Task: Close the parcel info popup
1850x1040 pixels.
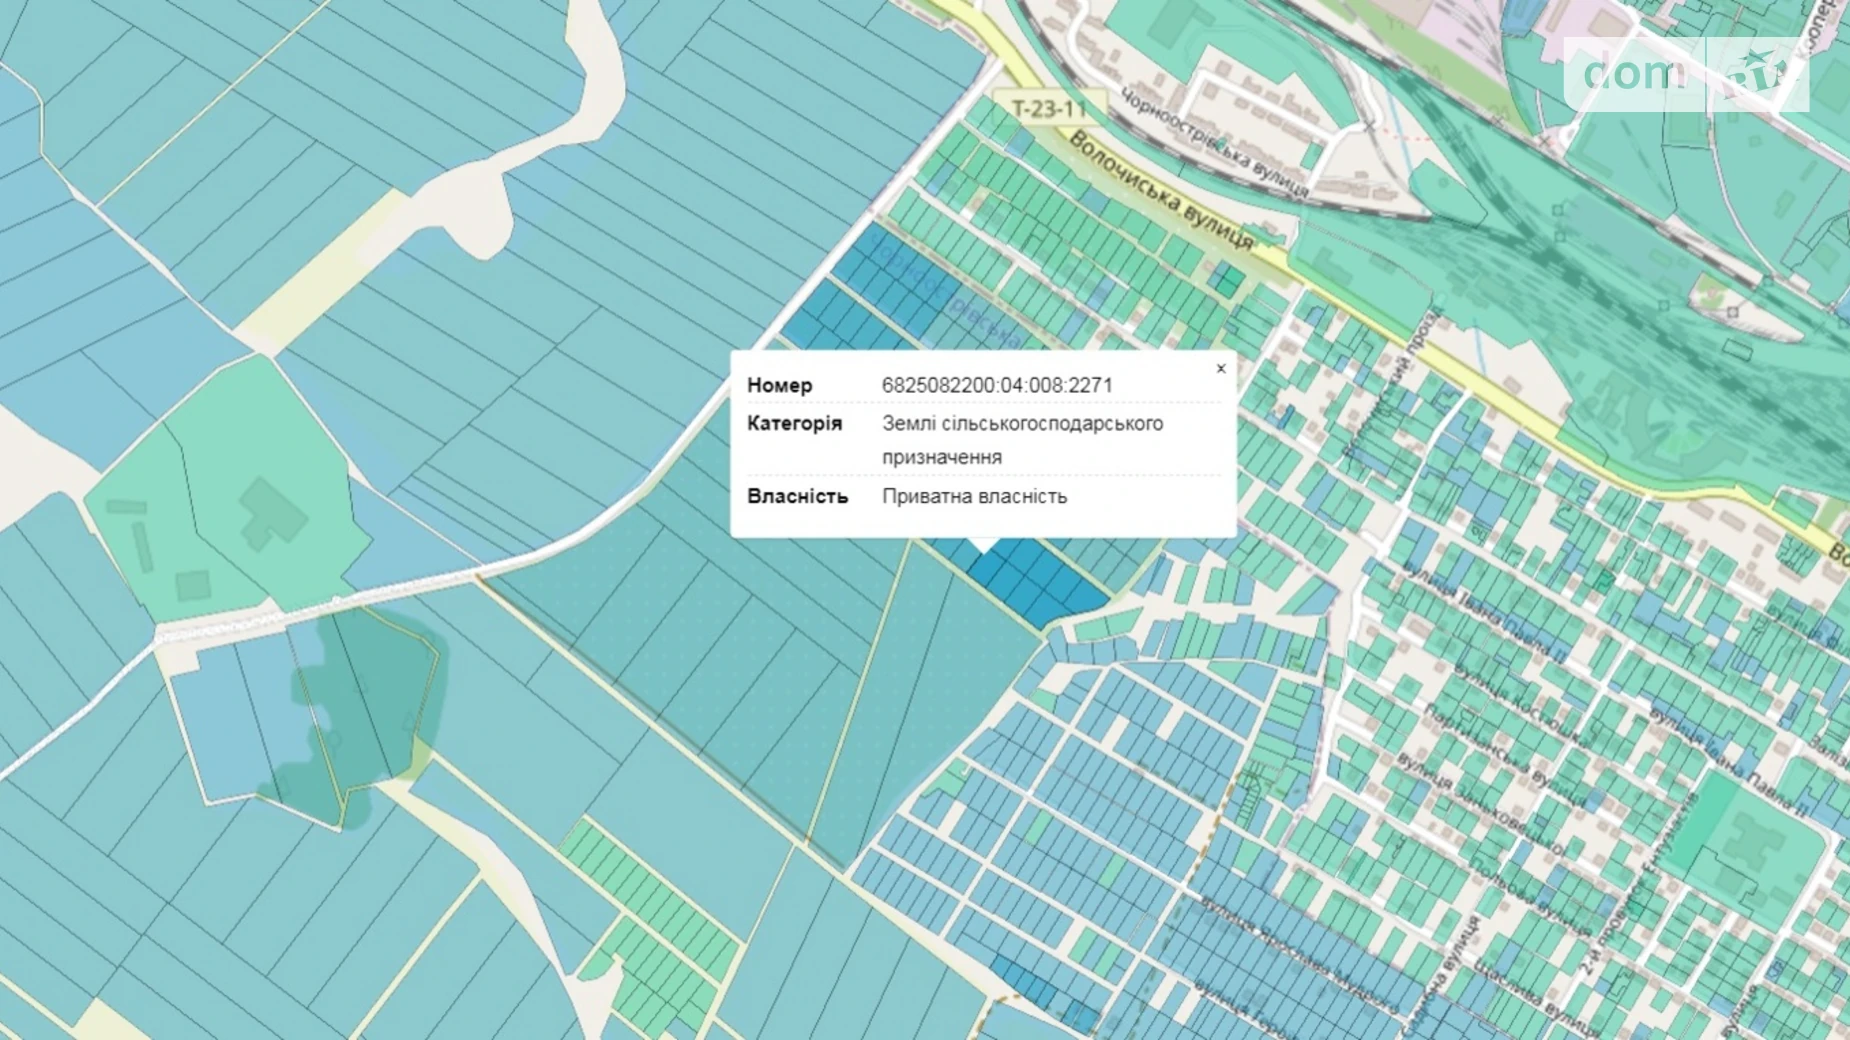Action: tap(1220, 369)
